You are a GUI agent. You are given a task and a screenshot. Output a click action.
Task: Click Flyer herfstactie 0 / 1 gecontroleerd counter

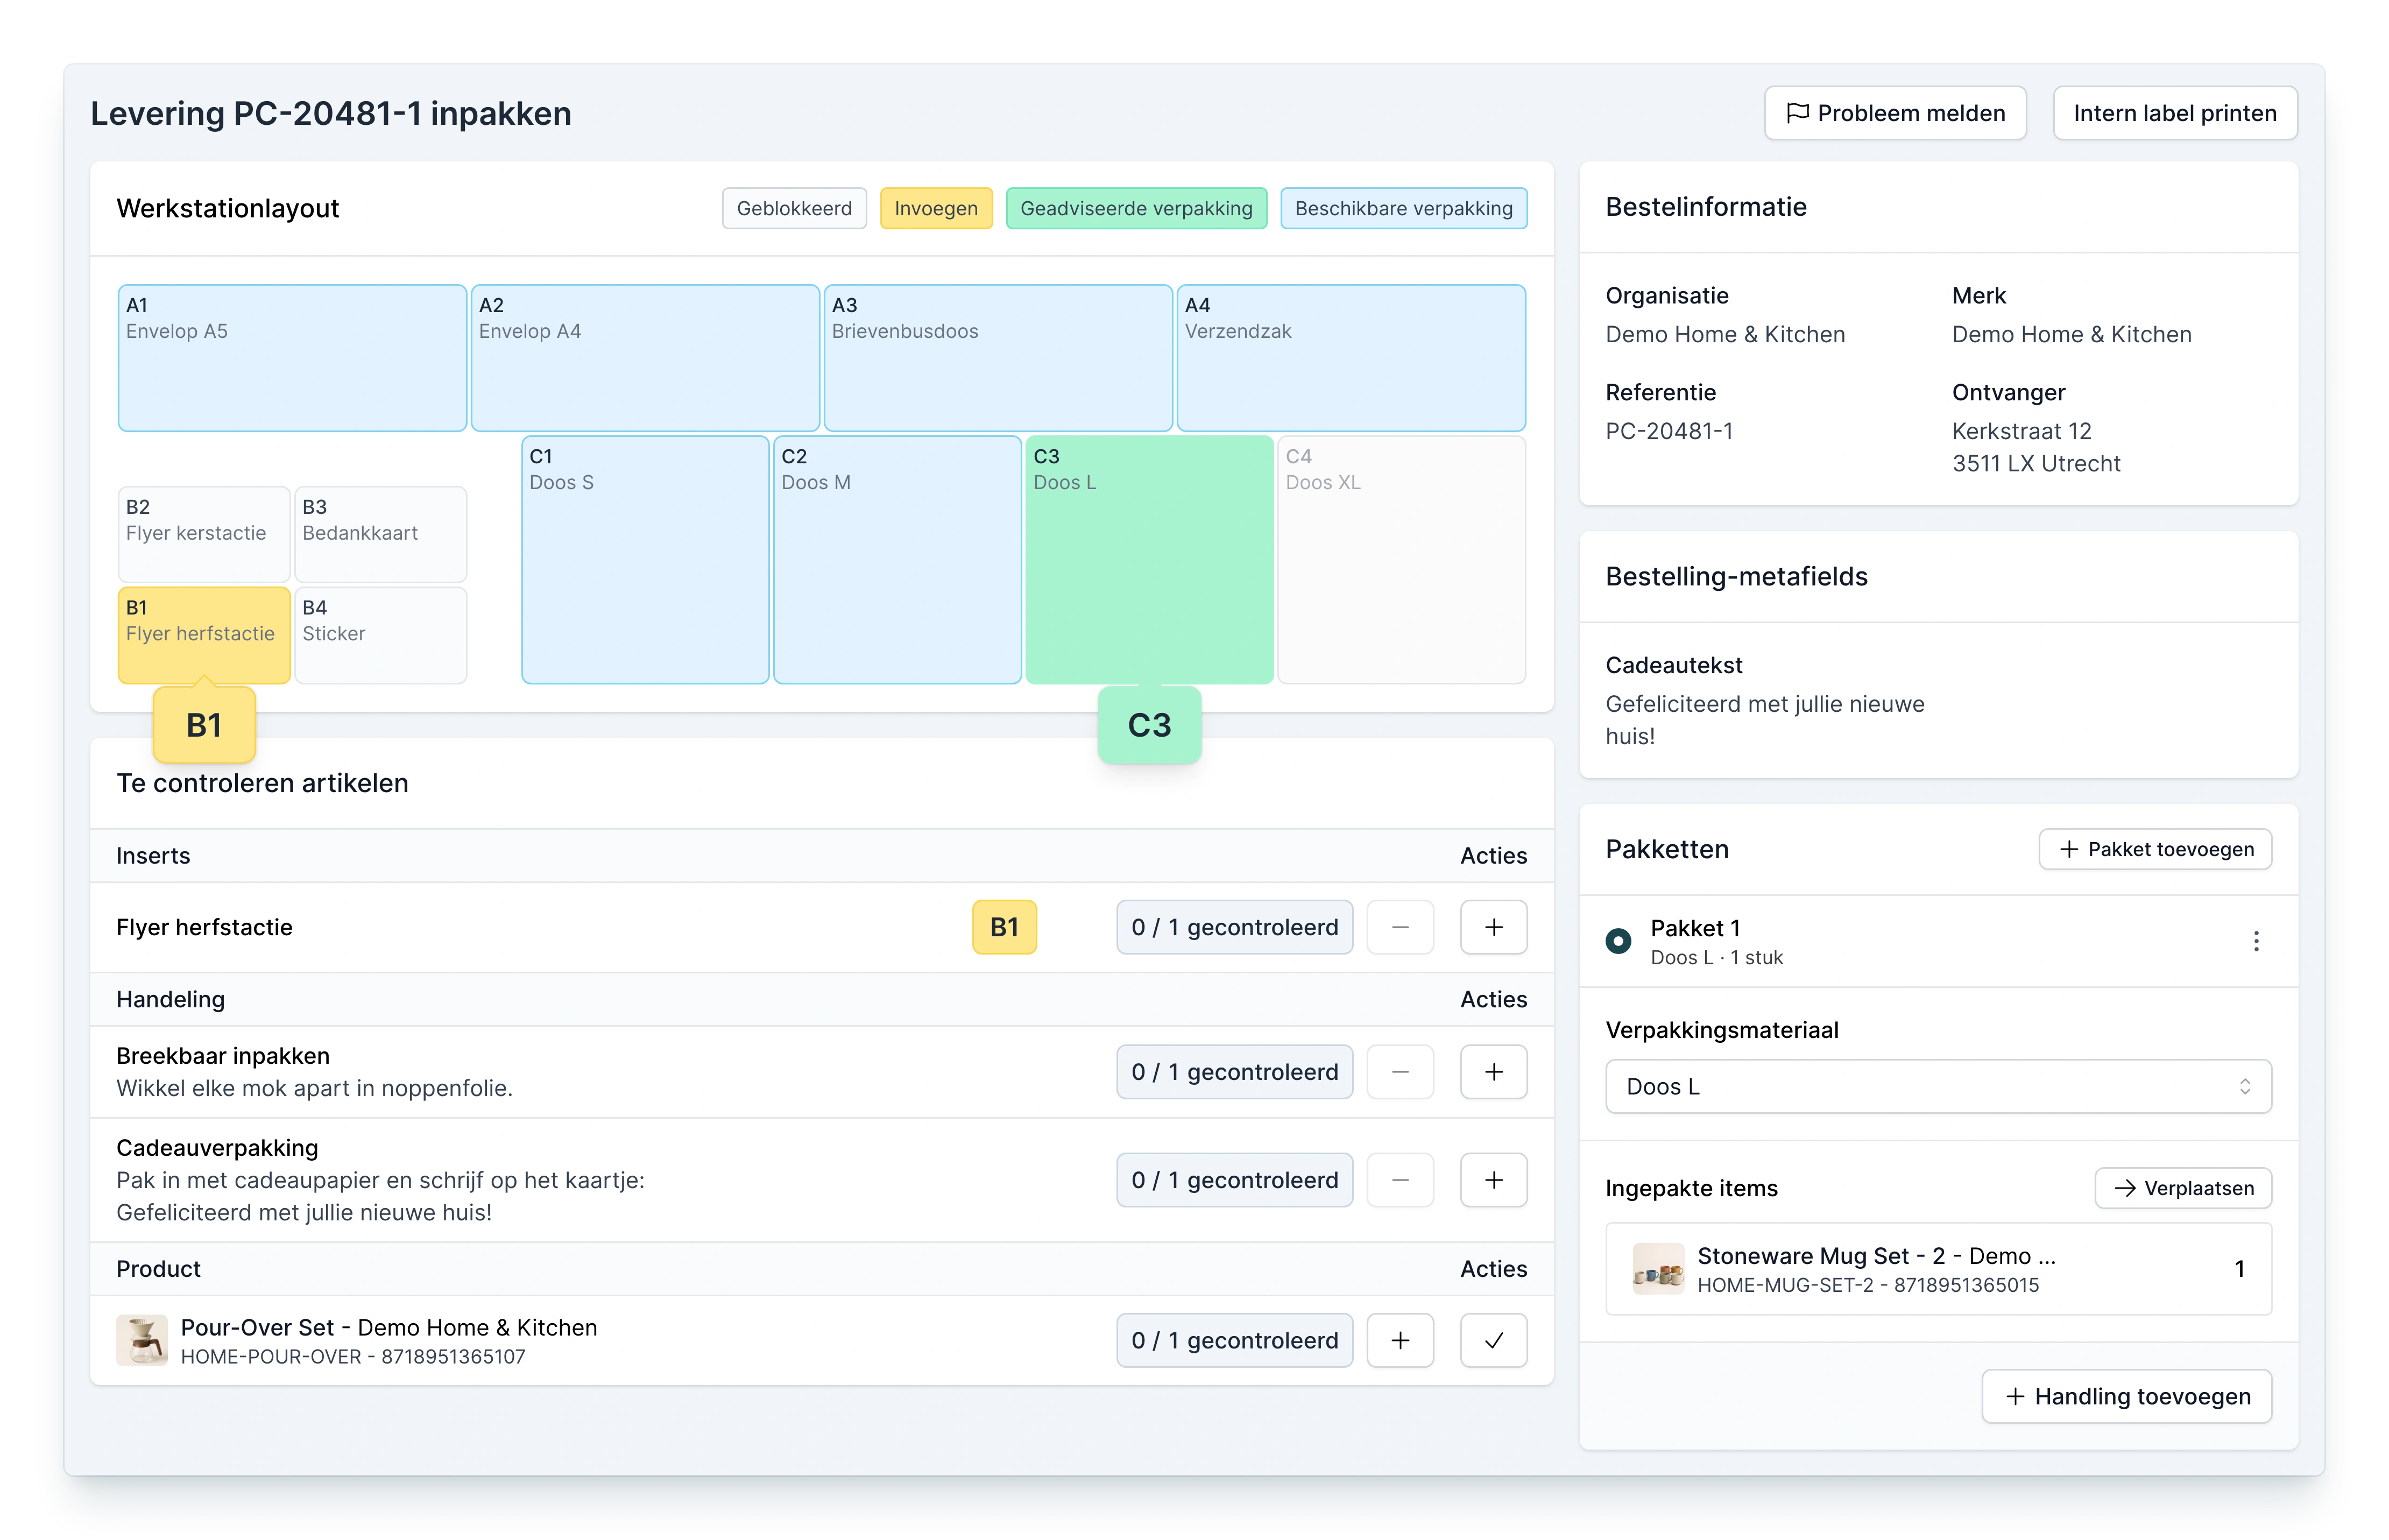[1234, 927]
